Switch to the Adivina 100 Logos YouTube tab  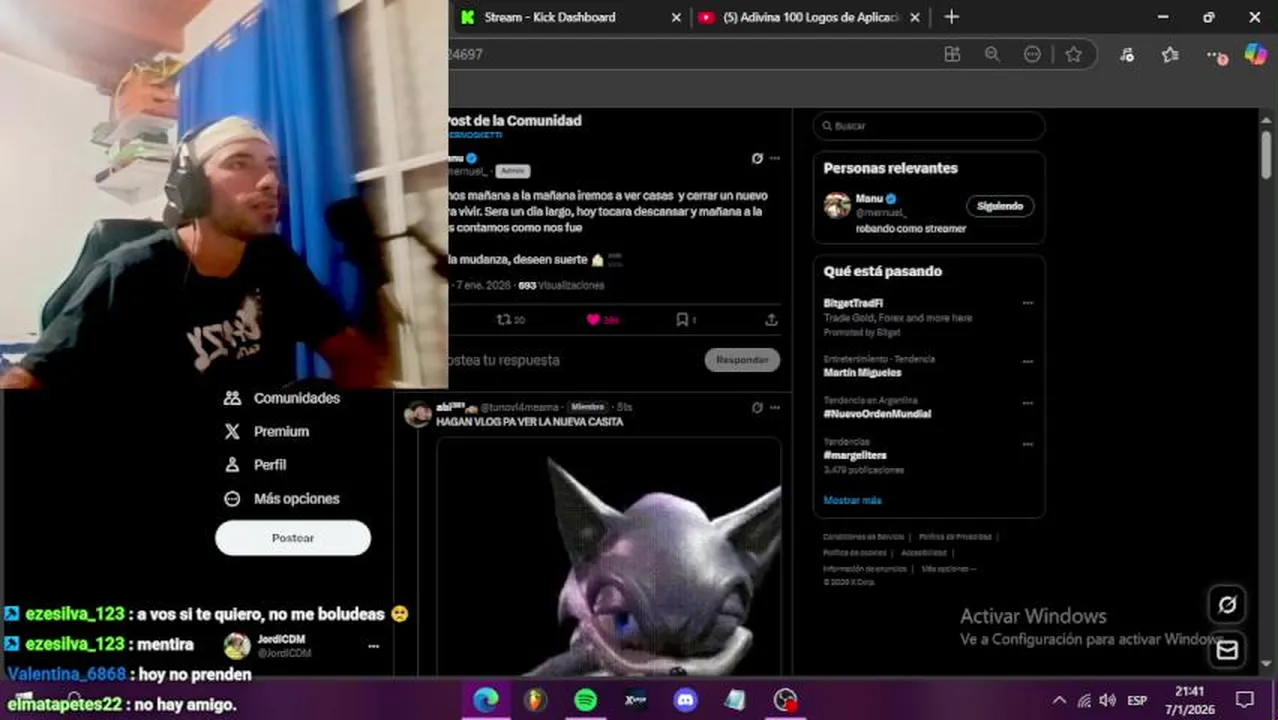pos(811,17)
